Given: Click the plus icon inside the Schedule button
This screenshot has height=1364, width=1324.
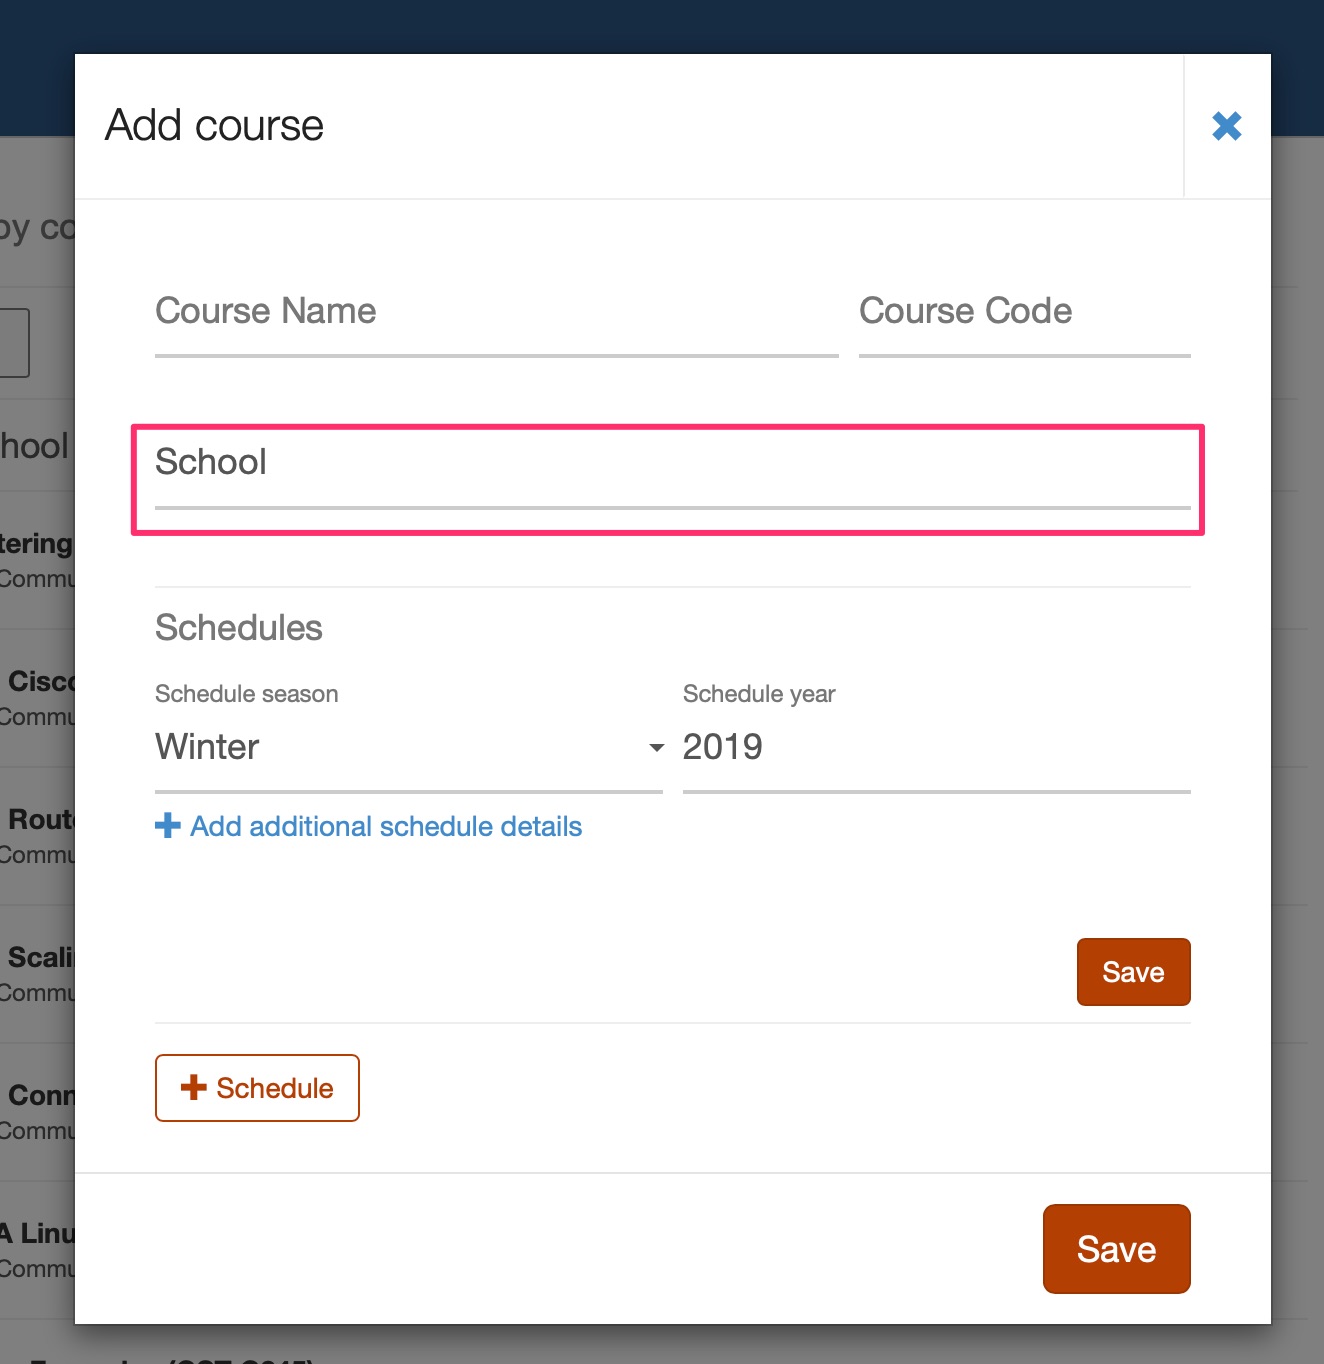Looking at the screenshot, I should click(x=193, y=1088).
